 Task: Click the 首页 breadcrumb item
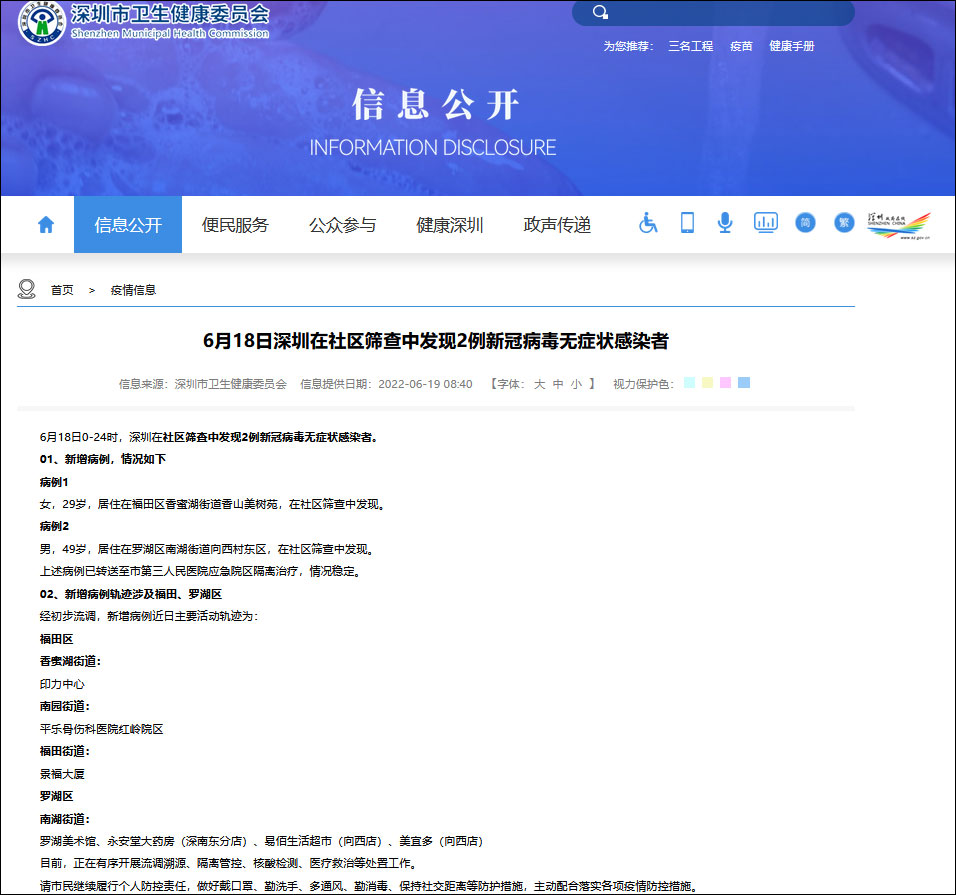click(60, 289)
